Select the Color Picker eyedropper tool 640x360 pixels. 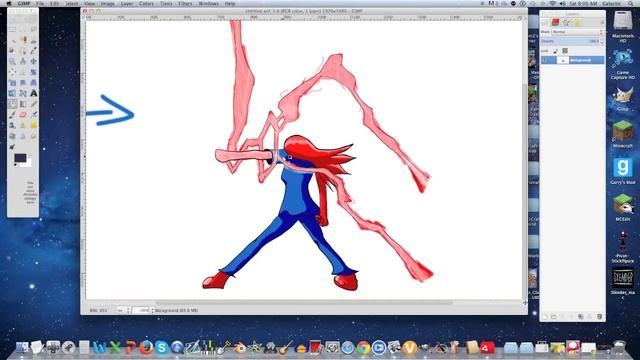tap(33, 51)
